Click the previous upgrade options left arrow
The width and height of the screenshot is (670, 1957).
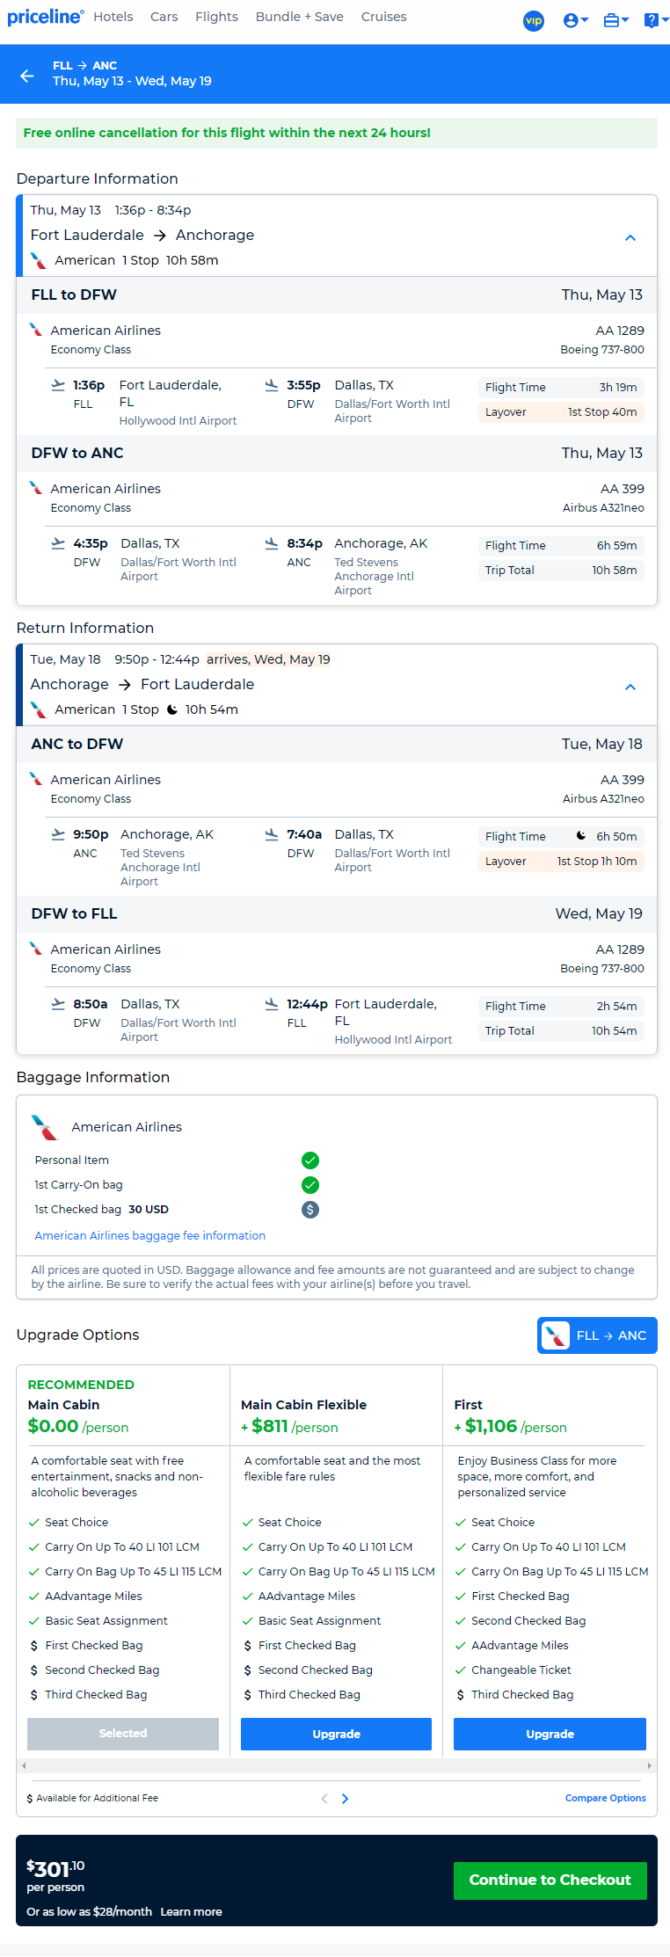324,1798
